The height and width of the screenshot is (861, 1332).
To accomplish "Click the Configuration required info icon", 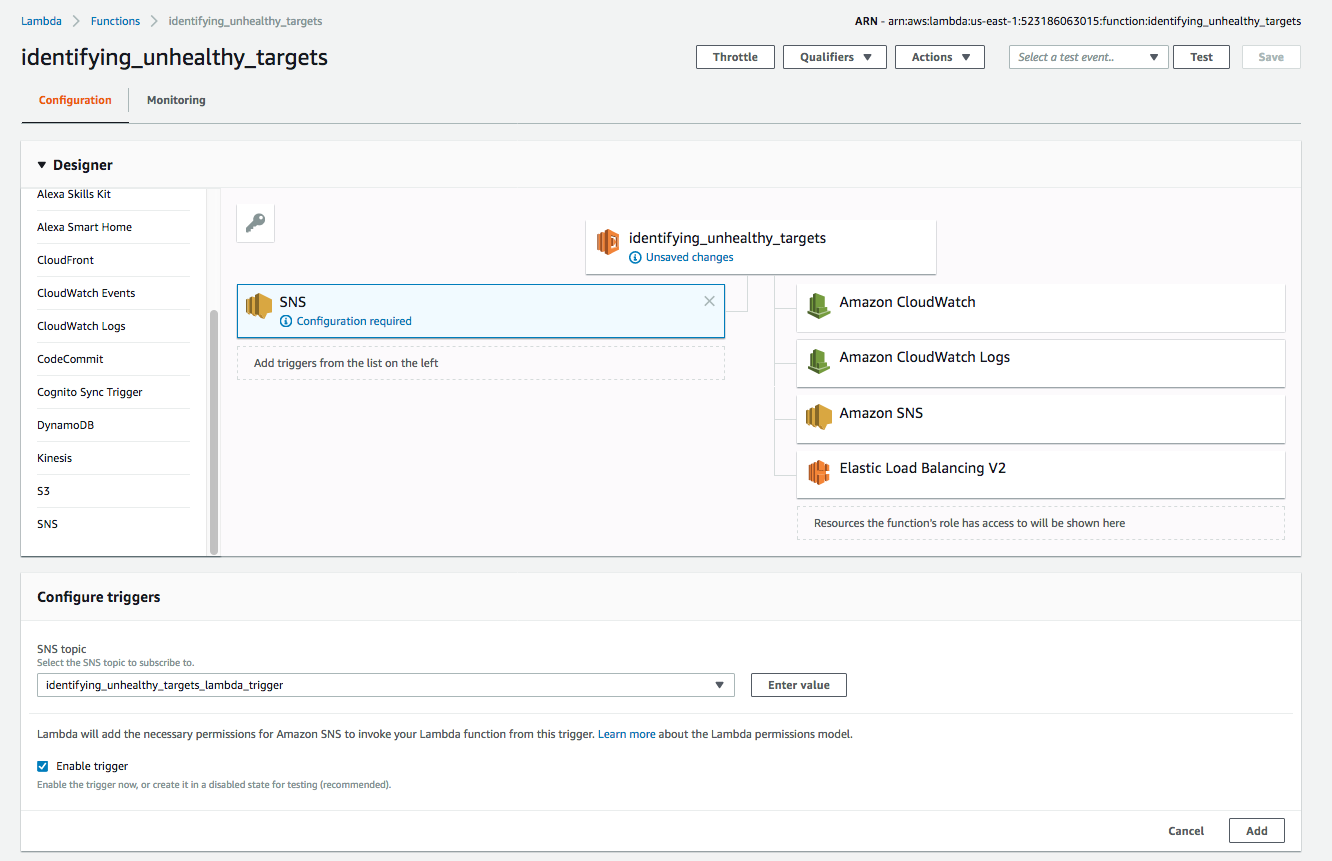I will [x=286, y=321].
